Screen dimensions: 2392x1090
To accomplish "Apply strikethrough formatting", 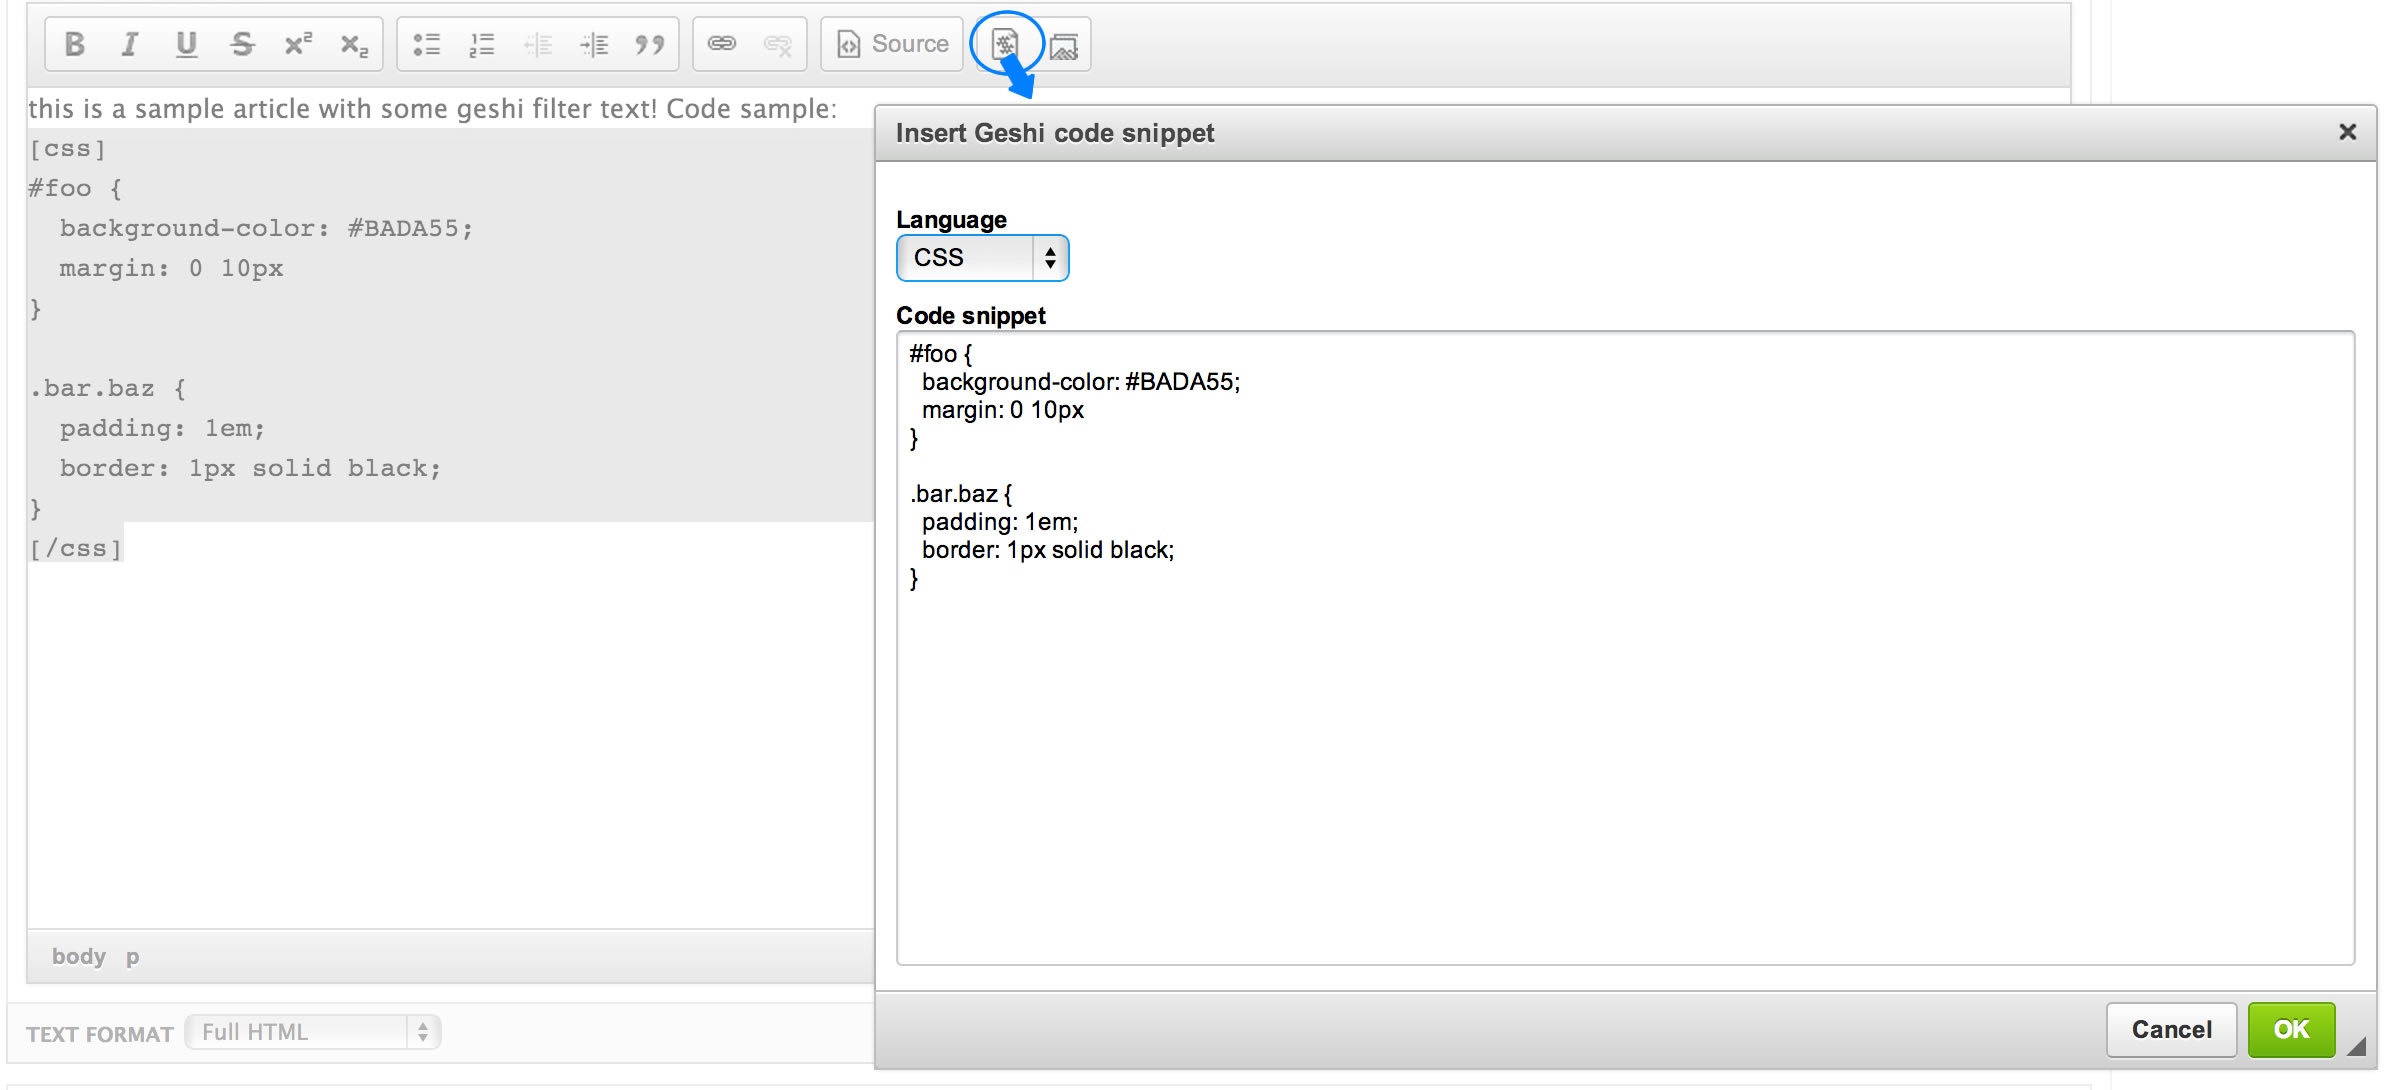I will (x=242, y=44).
